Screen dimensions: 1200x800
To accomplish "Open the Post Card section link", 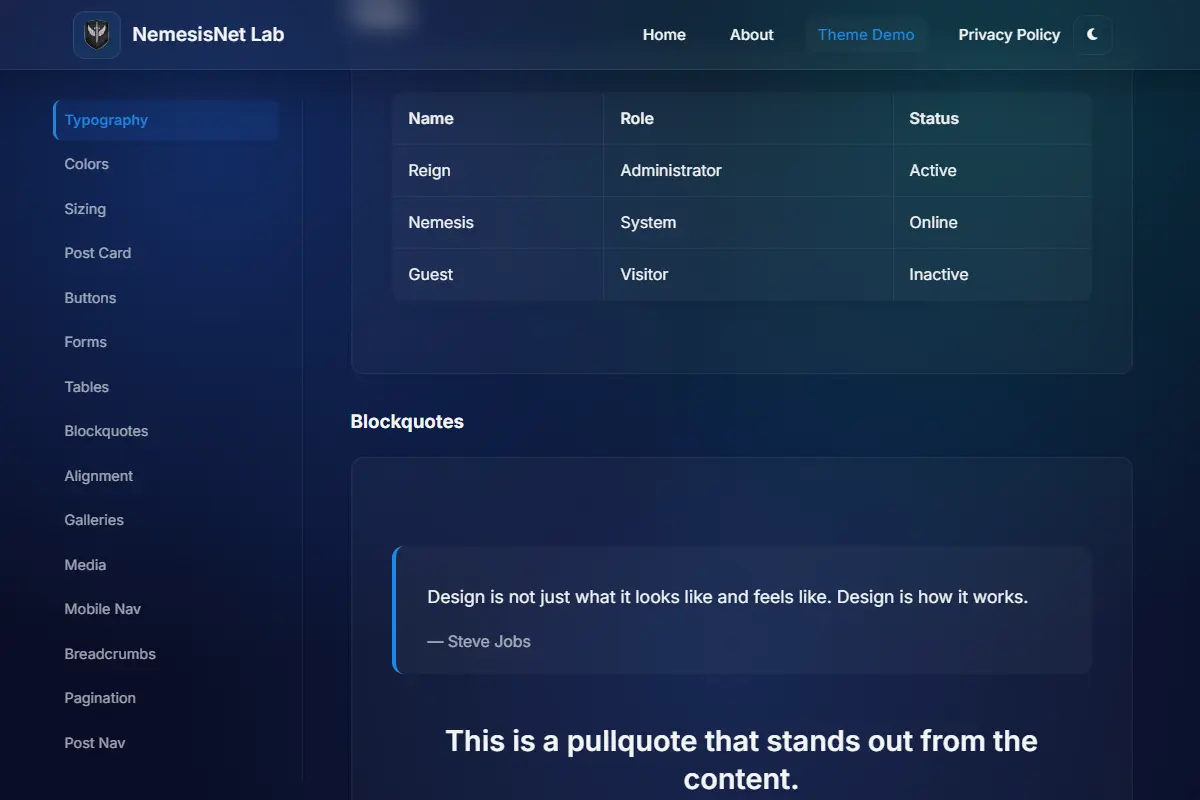I will pyautogui.click(x=166, y=253).
